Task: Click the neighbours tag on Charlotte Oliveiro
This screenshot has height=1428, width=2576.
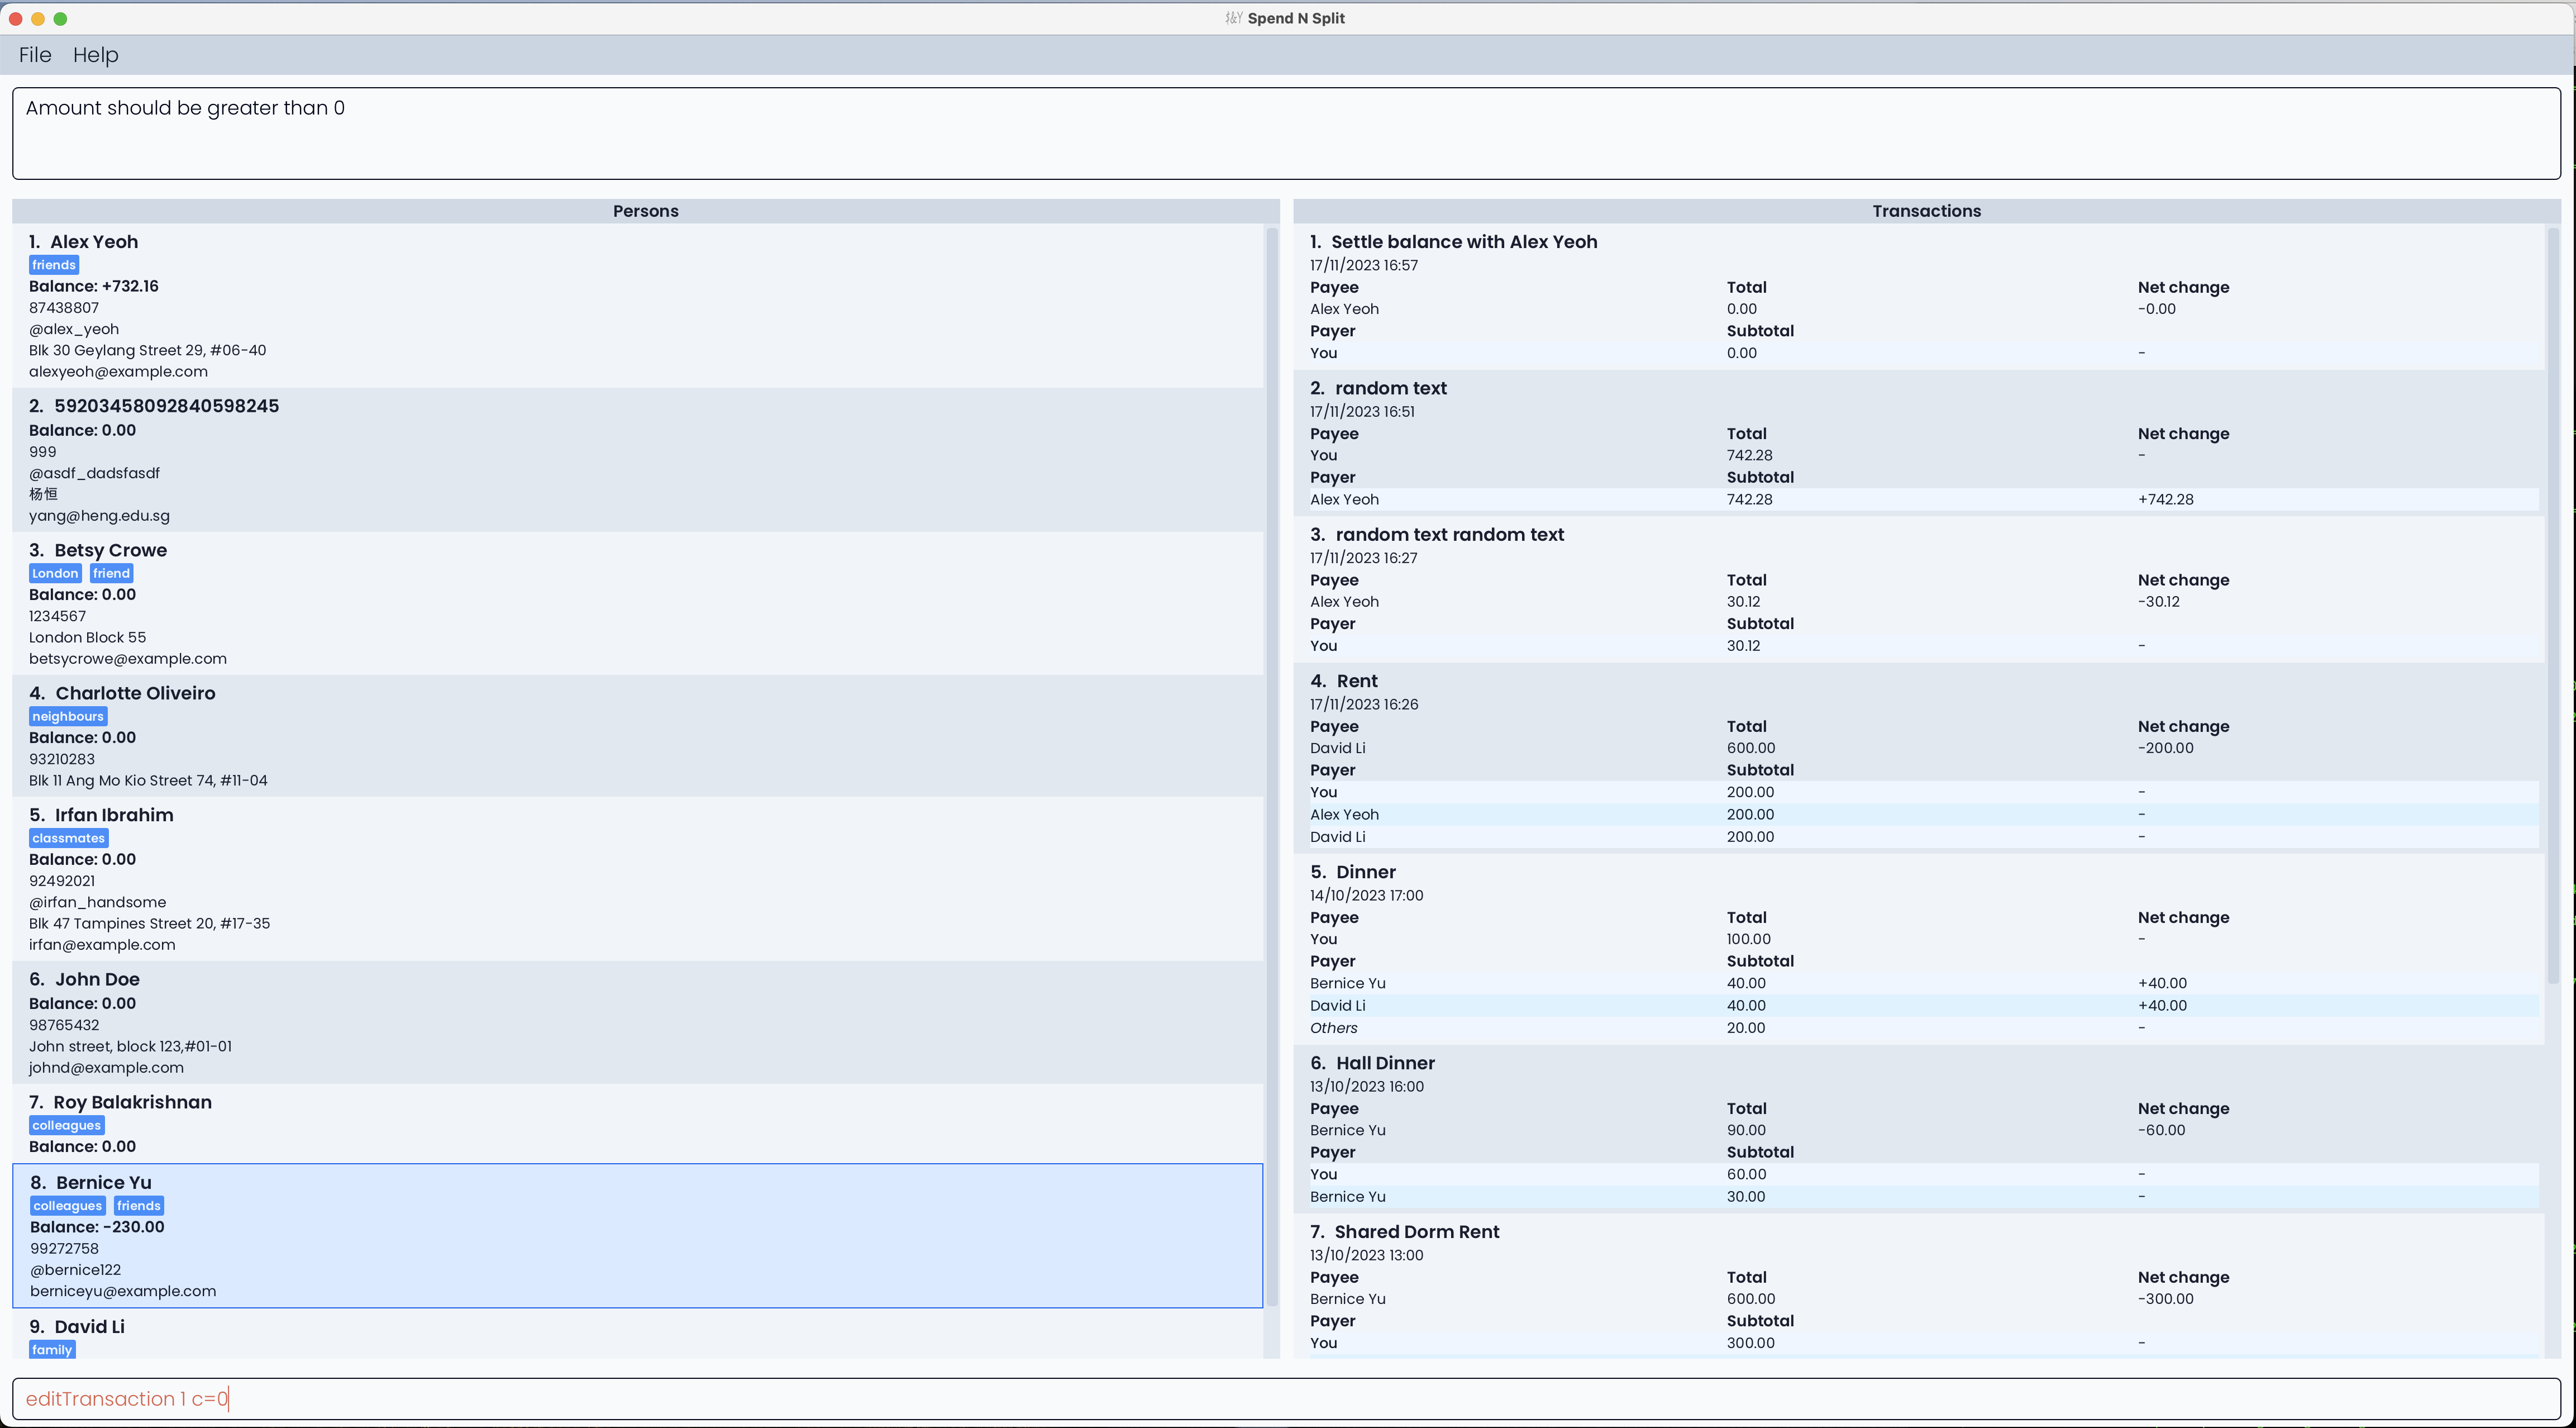Action: 67,716
